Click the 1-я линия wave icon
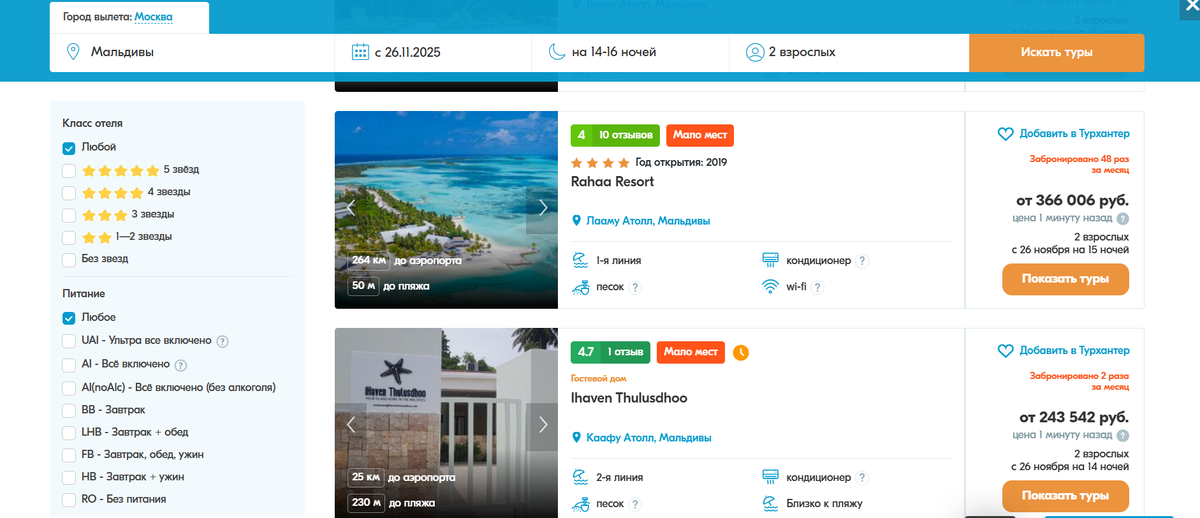Image resolution: width=1200 pixels, height=518 pixels. click(580, 260)
